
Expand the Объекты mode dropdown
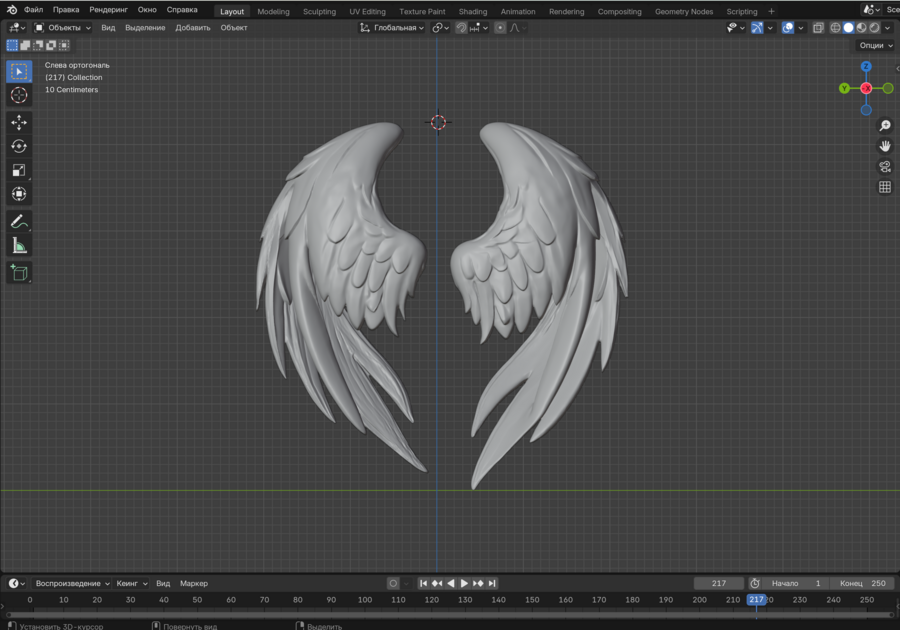coord(63,28)
